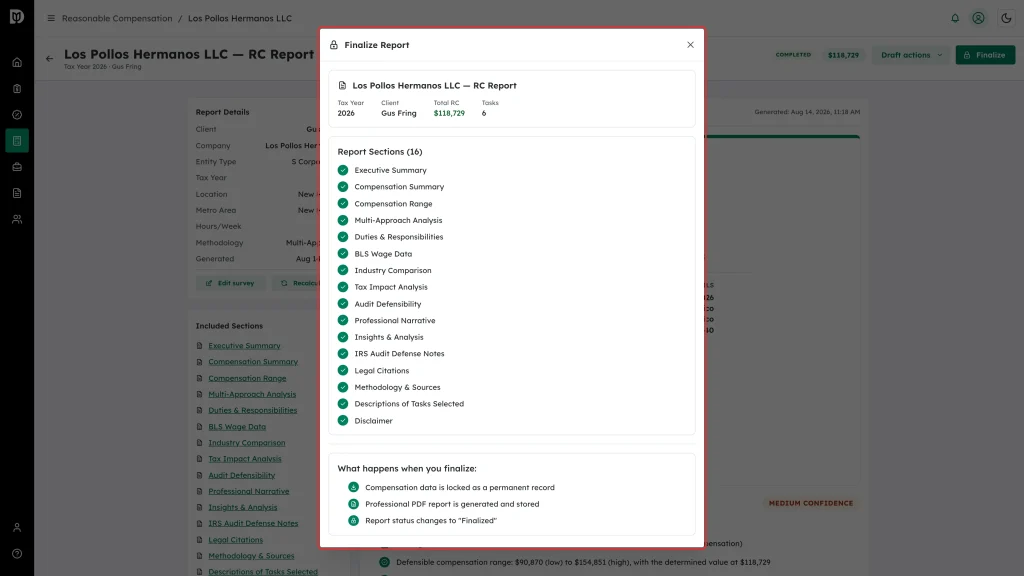Open notifications bell
This screenshot has height=576, width=1024.
[x=955, y=18]
